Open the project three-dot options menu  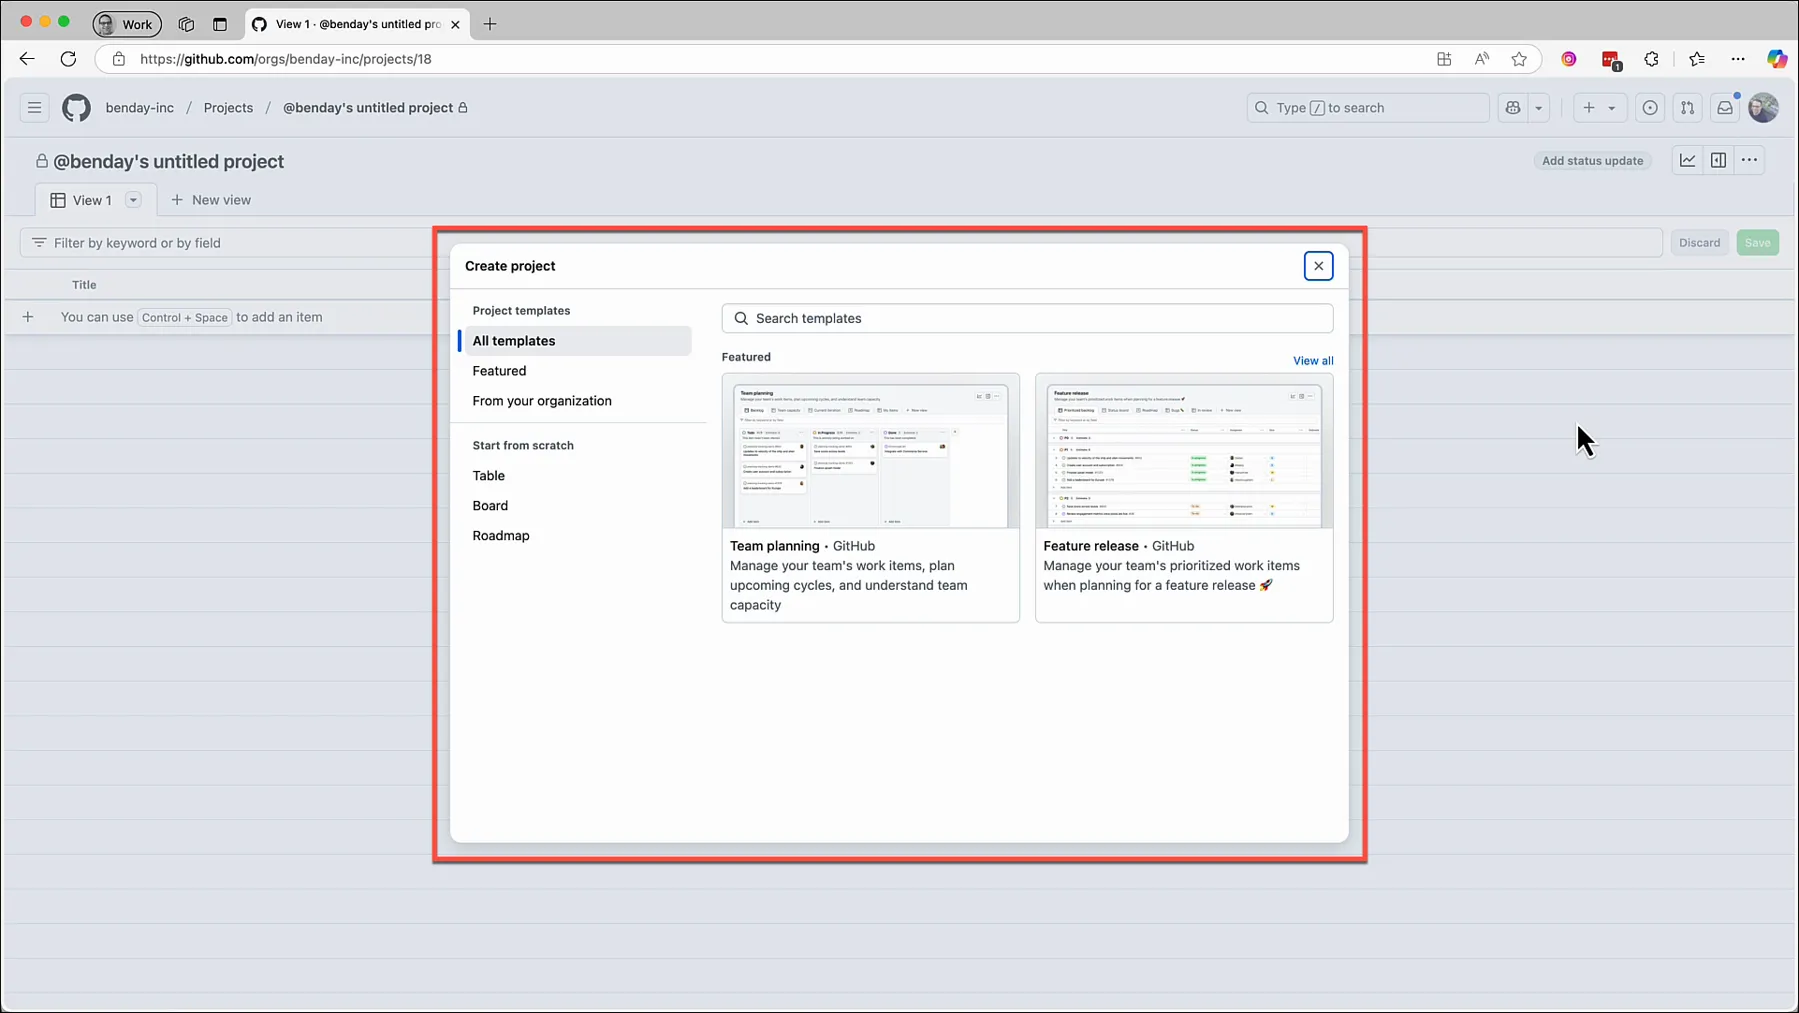[x=1749, y=160]
